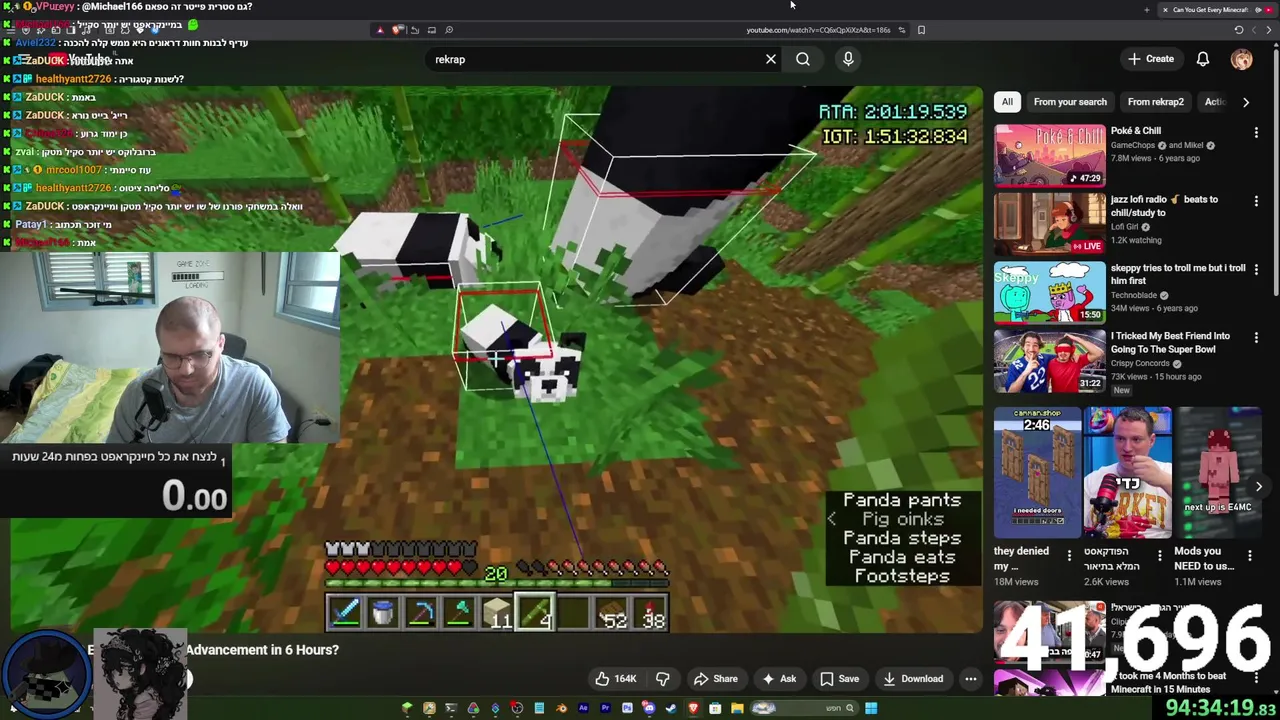Reload the page in the browser

pos(1238,30)
